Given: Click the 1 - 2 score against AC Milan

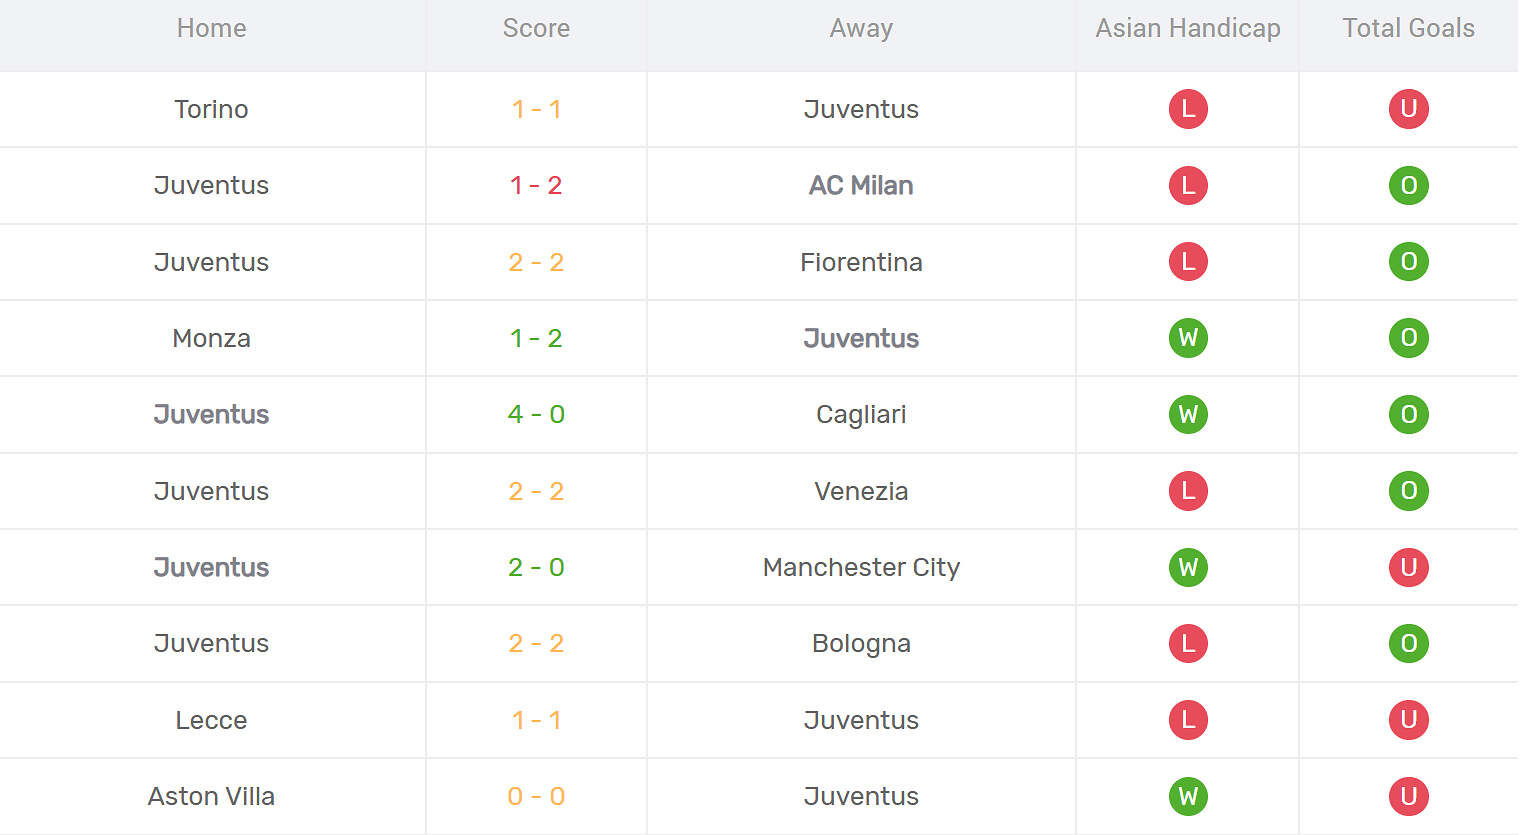Looking at the screenshot, I should click(x=536, y=185).
